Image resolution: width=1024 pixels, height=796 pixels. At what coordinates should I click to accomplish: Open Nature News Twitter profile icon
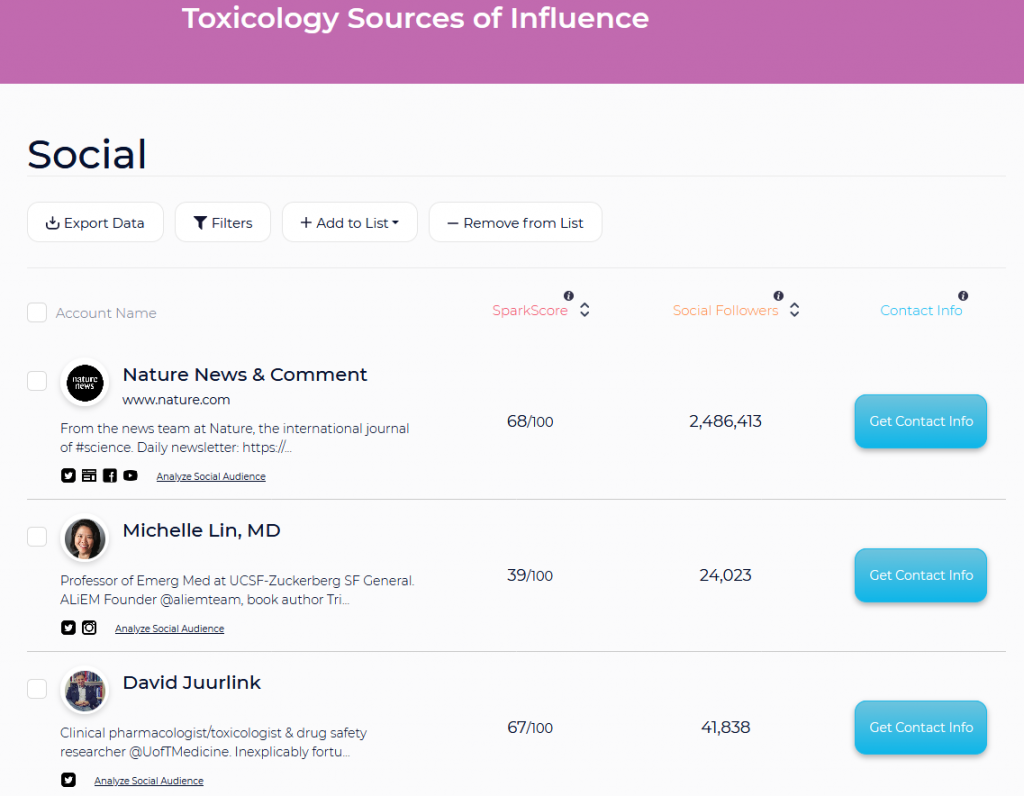point(68,475)
